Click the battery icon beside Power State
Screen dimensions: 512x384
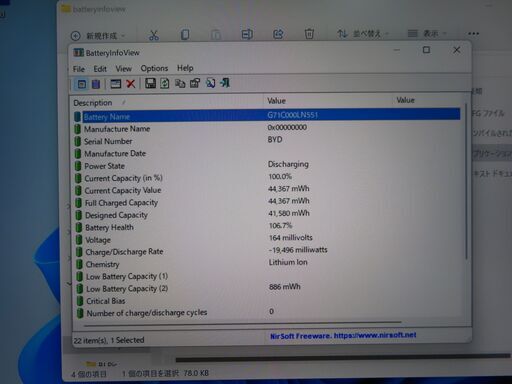(x=78, y=166)
